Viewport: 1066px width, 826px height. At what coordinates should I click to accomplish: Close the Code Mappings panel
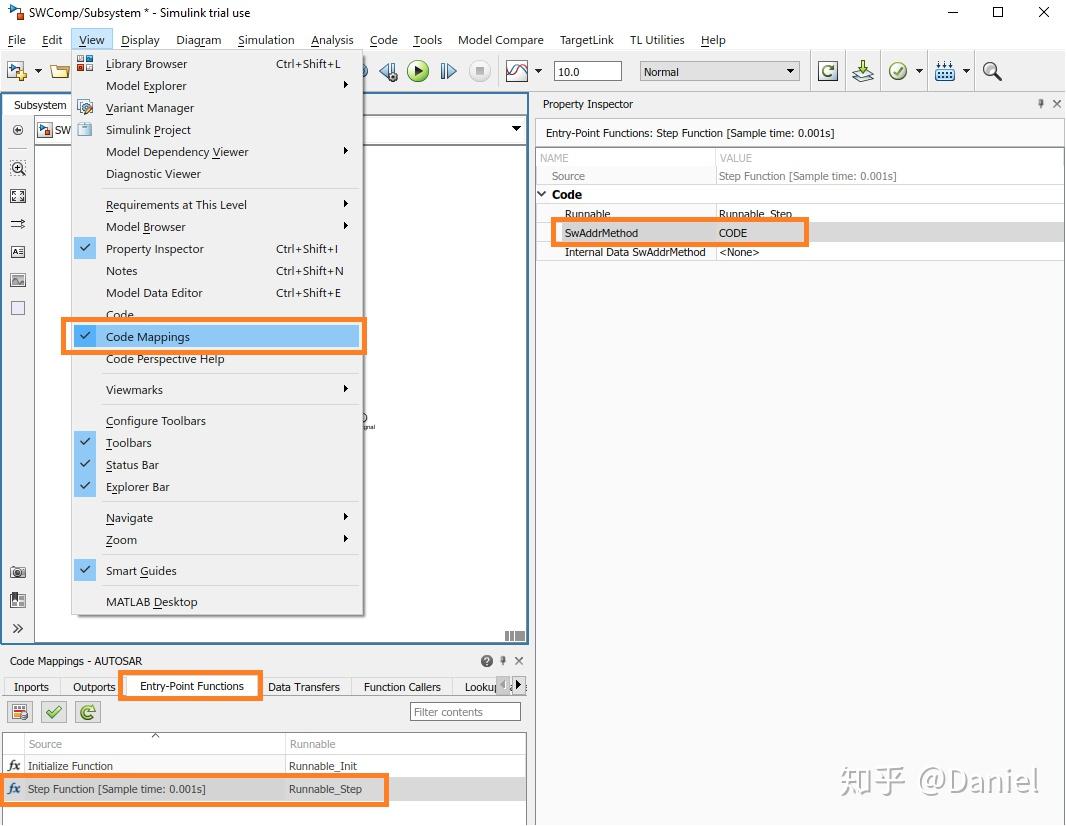point(519,661)
